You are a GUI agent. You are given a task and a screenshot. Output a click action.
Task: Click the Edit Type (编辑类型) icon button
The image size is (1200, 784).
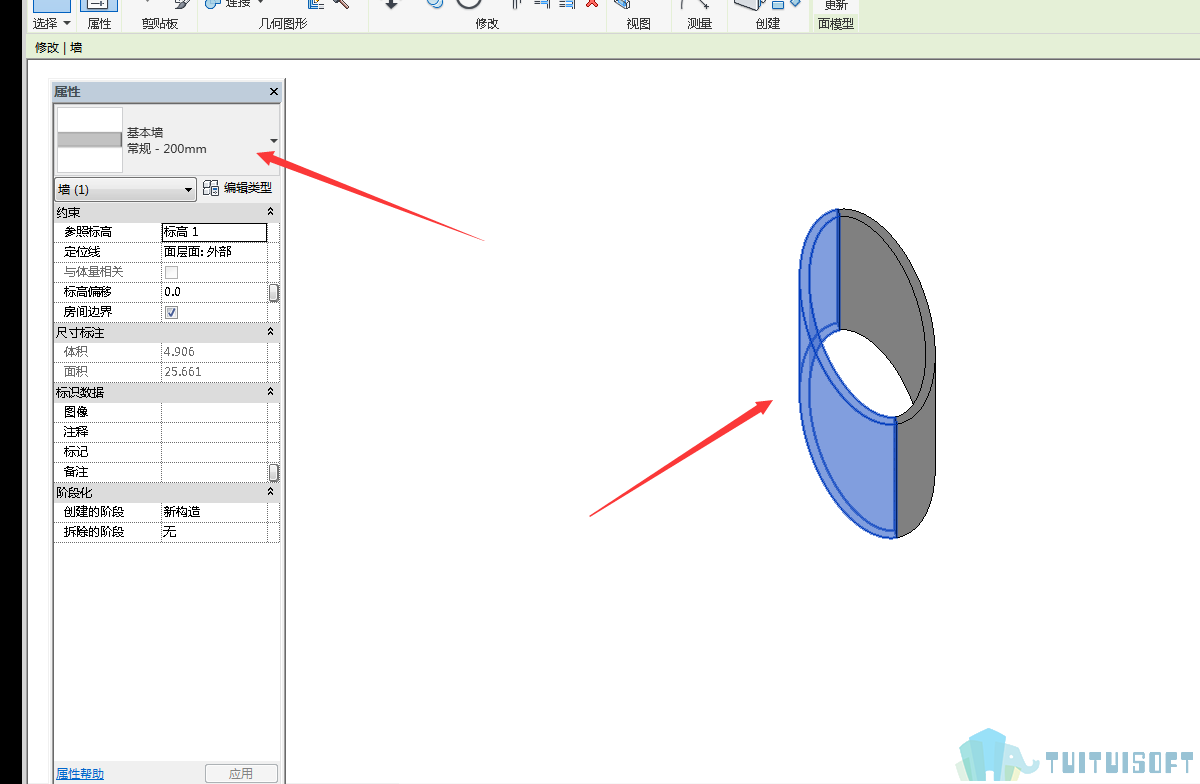[210, 188]
